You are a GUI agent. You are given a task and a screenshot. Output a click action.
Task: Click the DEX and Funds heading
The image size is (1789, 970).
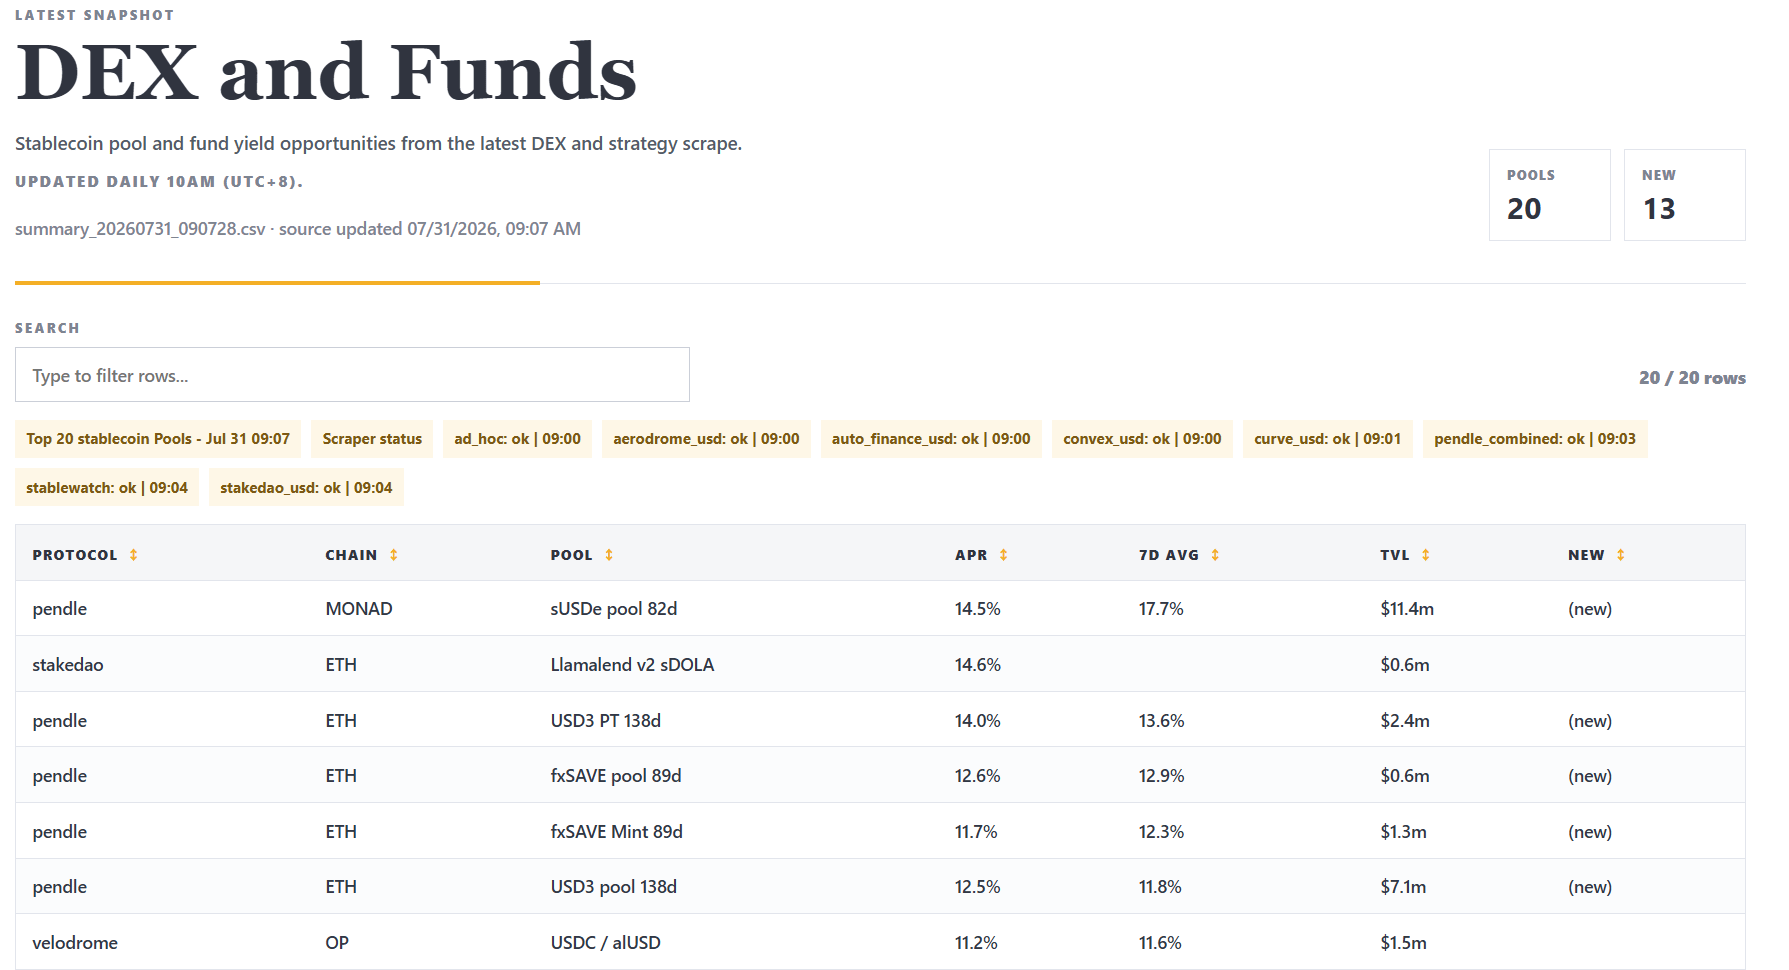[x=326, y=72]
